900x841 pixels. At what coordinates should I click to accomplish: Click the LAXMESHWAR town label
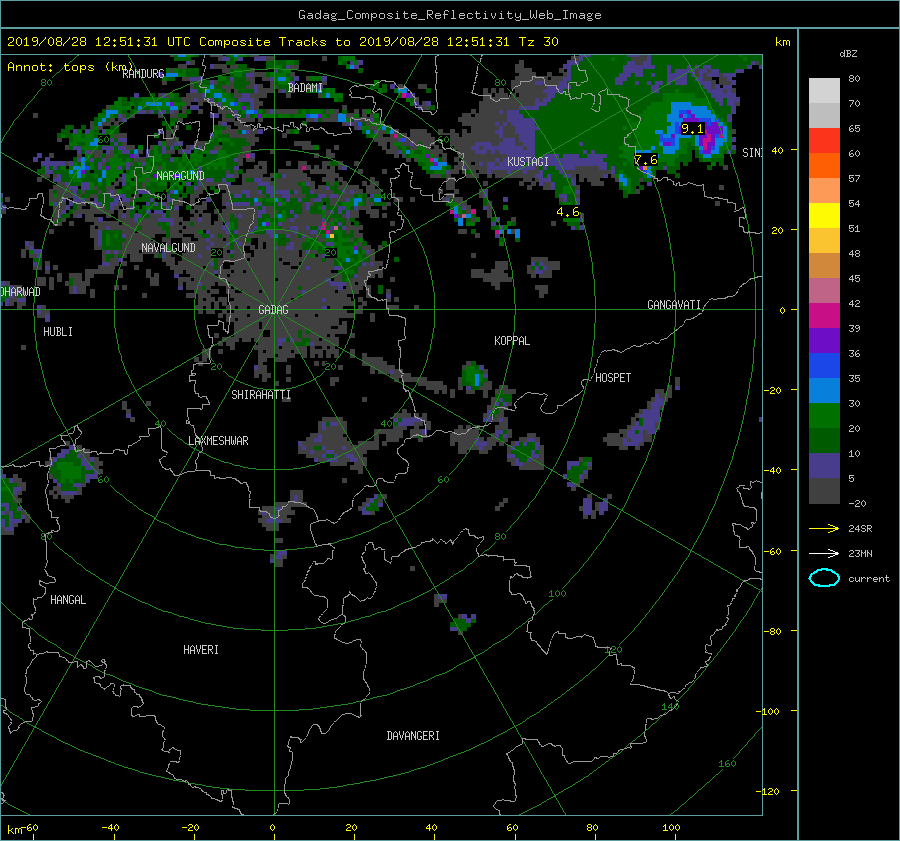pos(218,441)
